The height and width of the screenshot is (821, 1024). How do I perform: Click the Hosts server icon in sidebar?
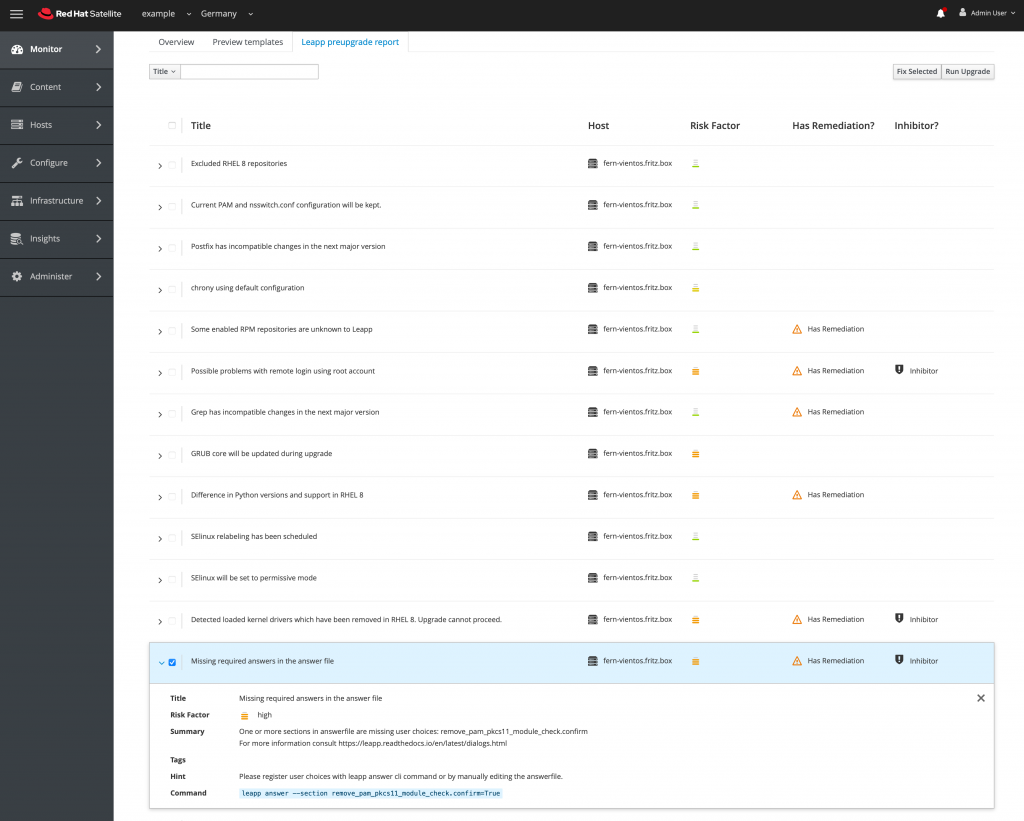[x=17, y=125]
